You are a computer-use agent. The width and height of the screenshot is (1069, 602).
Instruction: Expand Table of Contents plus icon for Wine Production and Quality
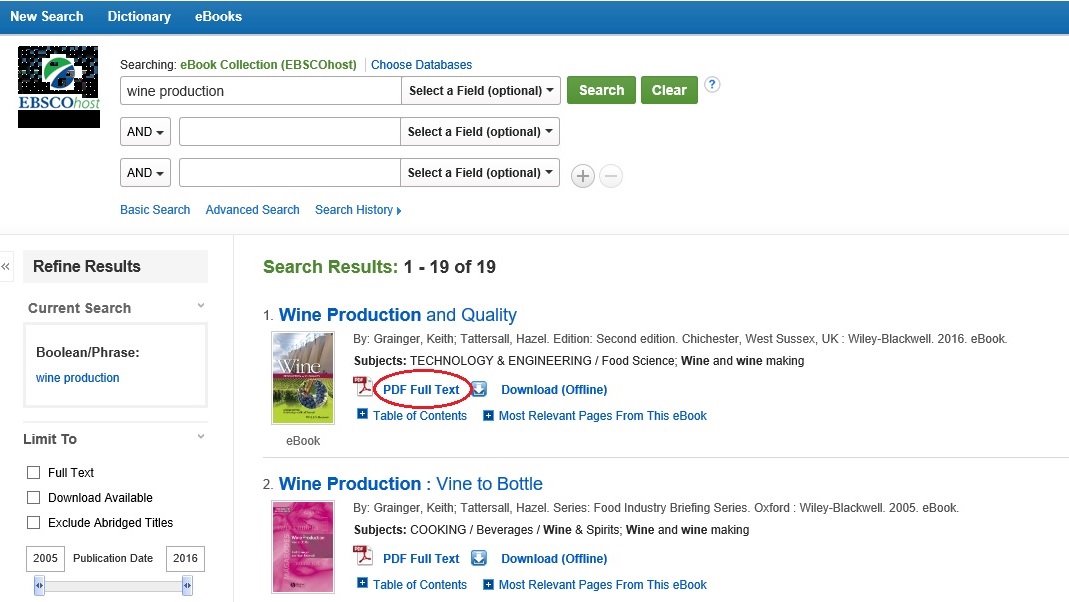coord(362,415)
